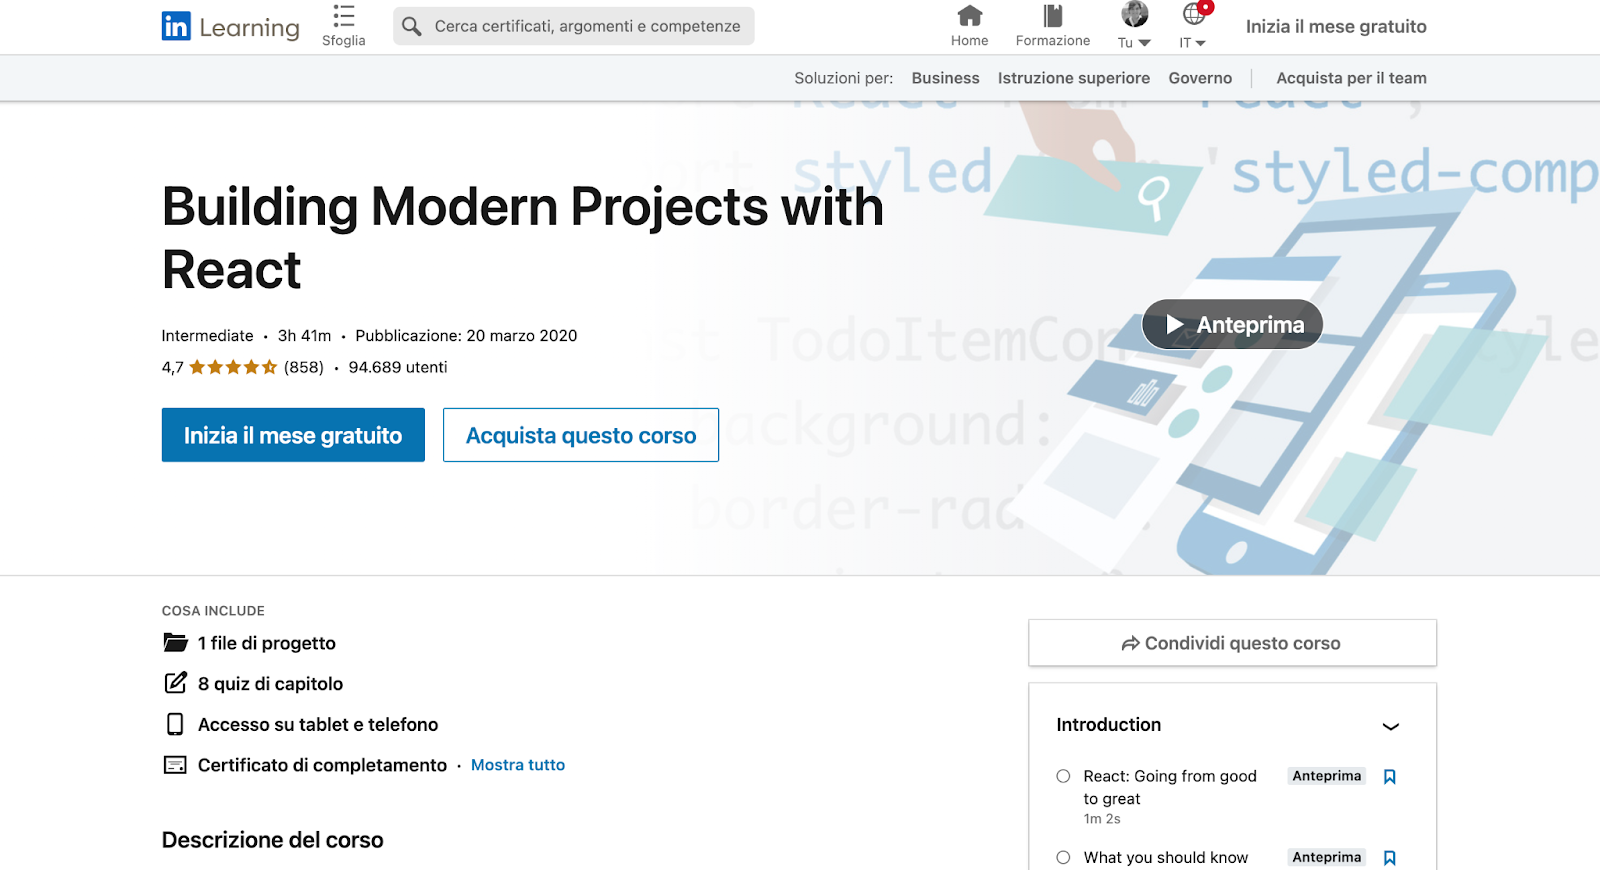
Task: Click the star rating icons
Action: tap(233, 367)
